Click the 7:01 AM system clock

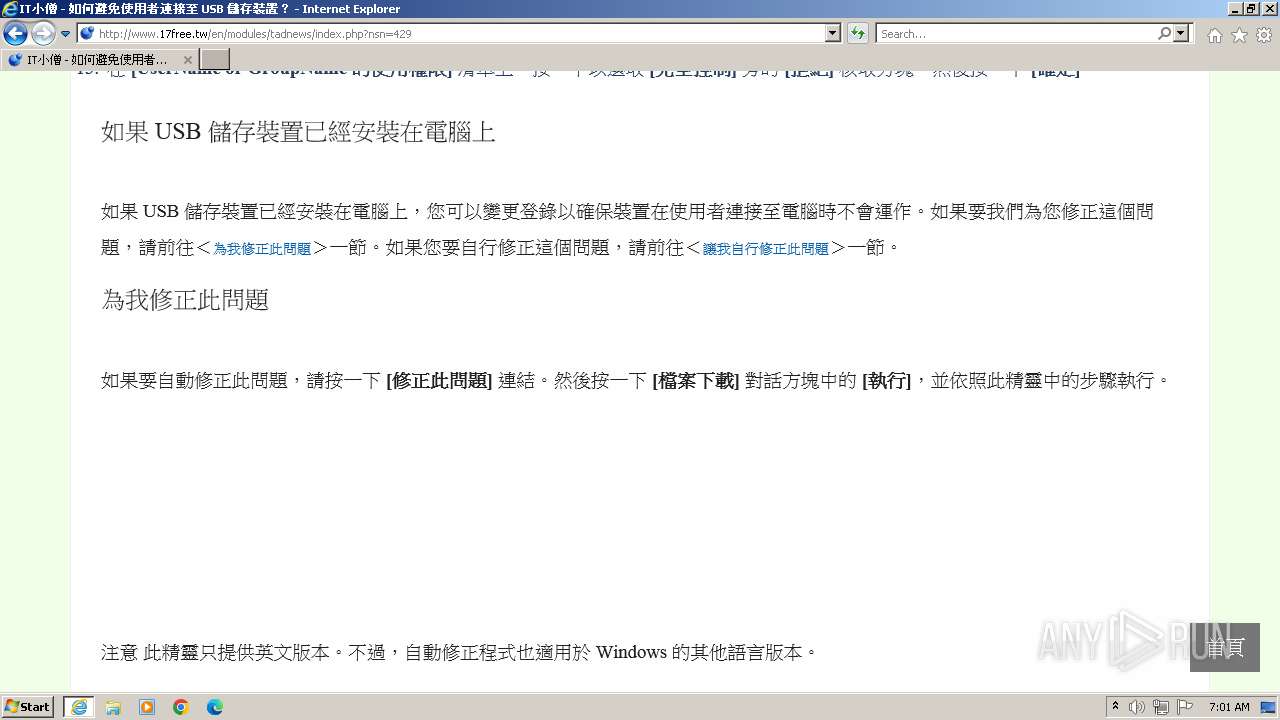coord(1229,707)
